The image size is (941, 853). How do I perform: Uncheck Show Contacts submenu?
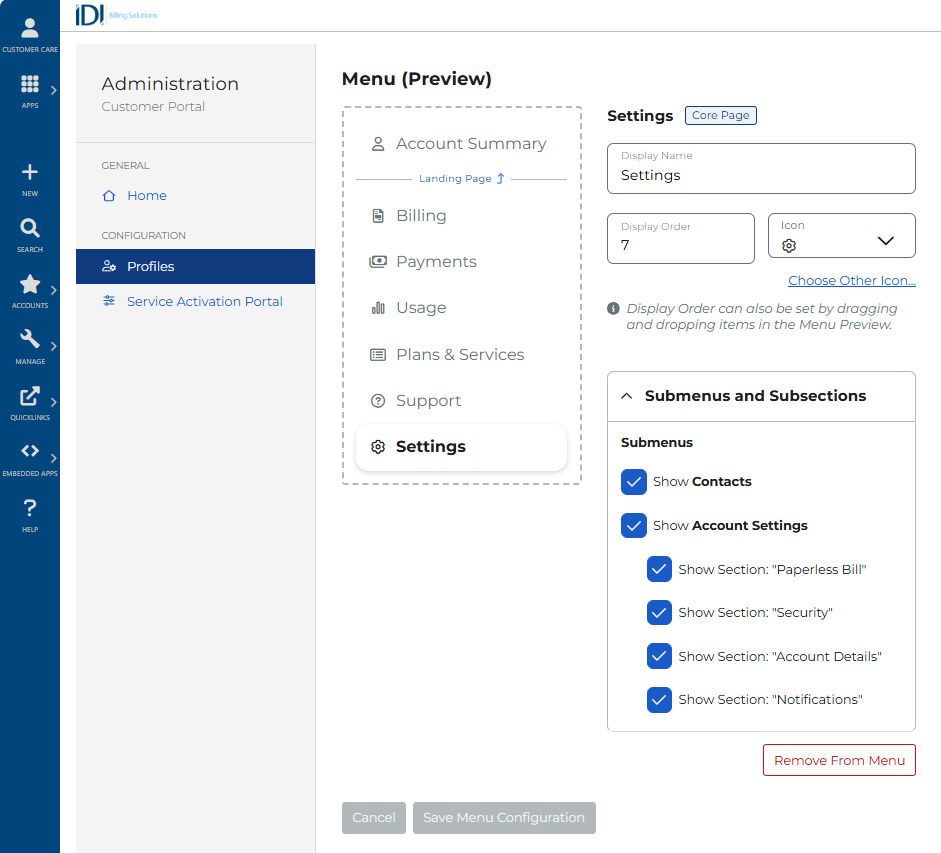633,481
